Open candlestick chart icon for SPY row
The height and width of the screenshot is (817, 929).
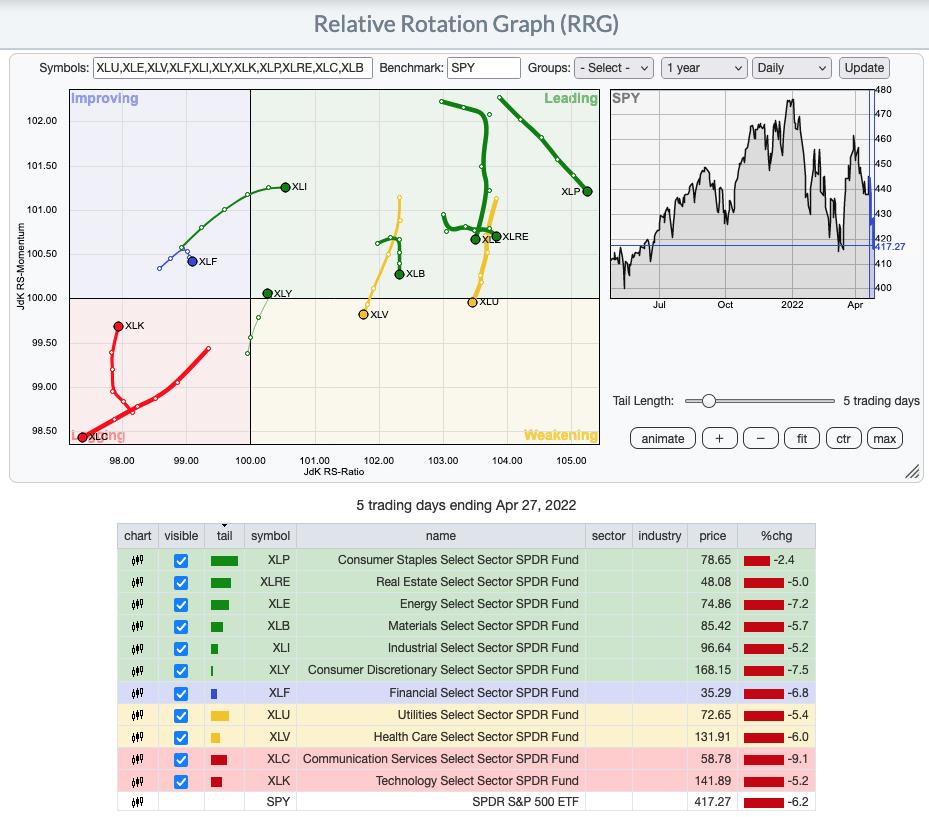[137, 802]
